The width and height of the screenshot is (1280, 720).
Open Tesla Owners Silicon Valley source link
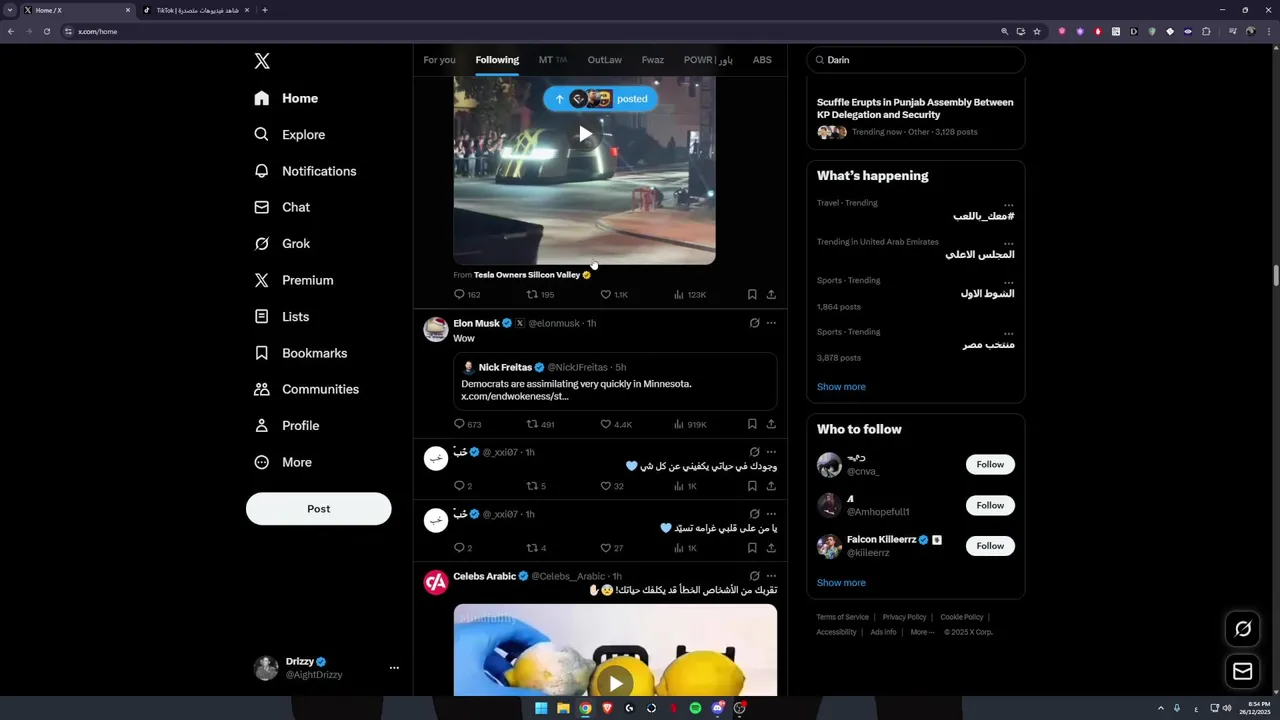527,275
